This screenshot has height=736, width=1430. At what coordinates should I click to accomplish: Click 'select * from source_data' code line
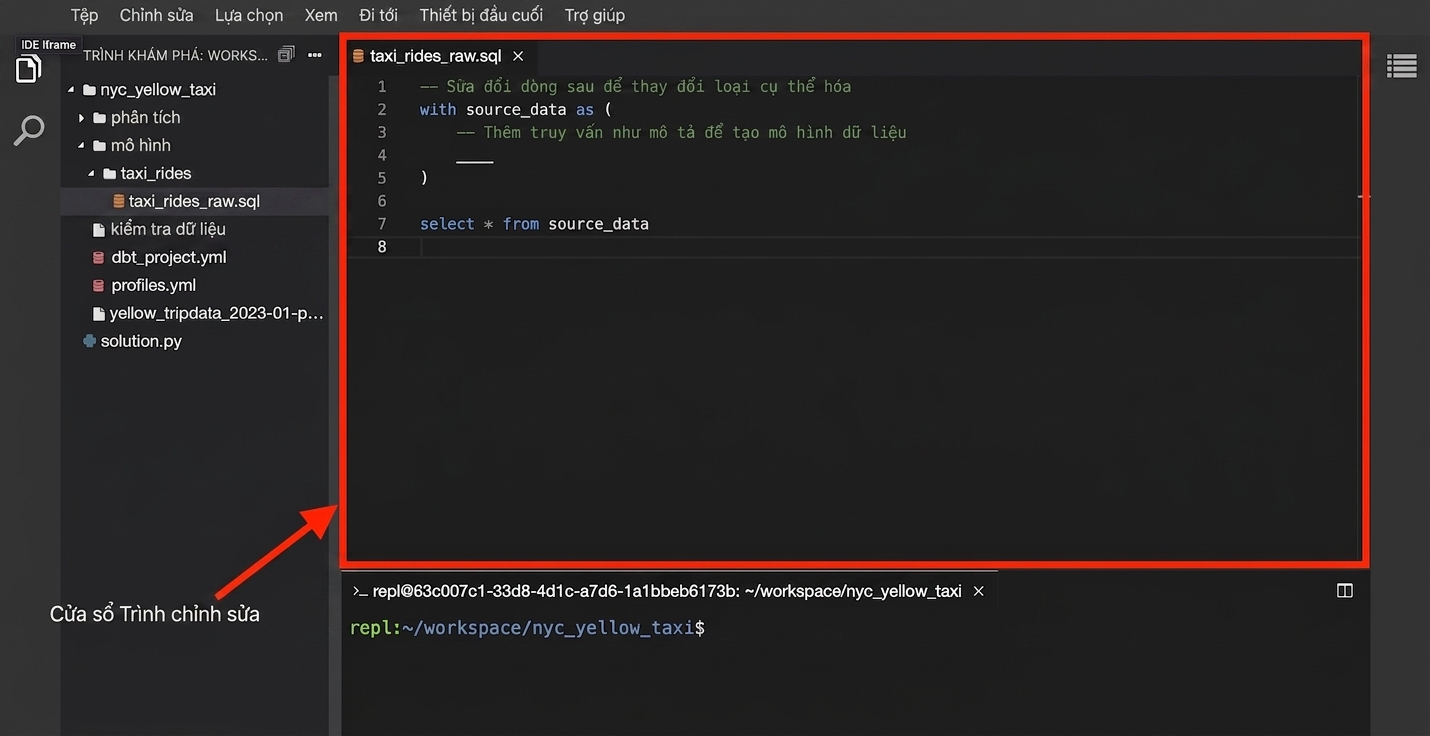[534, 224]
